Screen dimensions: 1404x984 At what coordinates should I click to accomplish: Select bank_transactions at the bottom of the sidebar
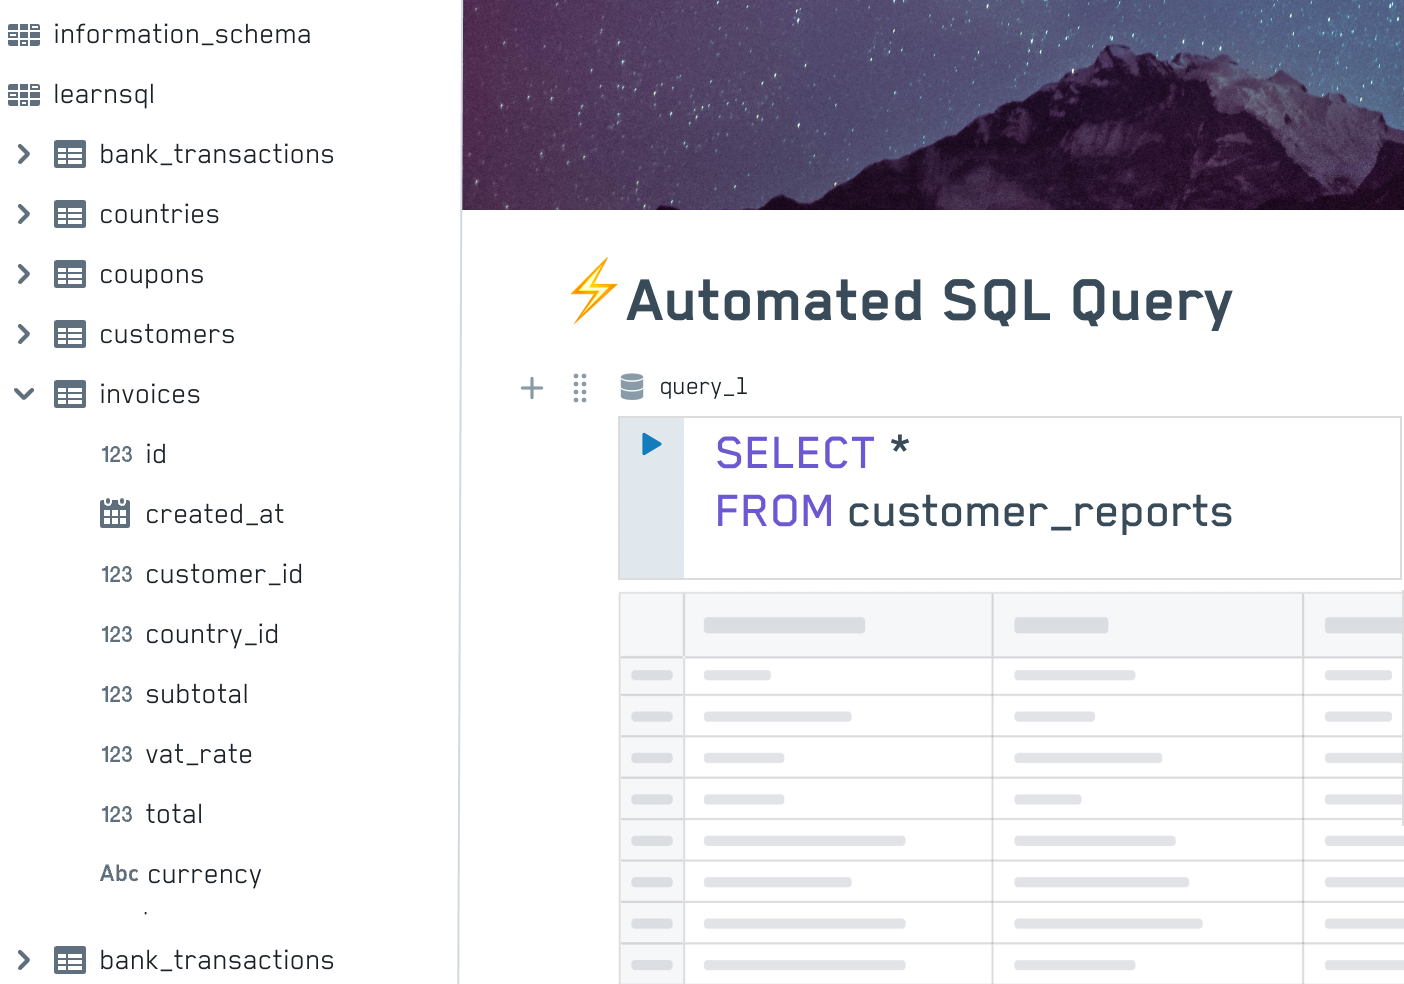click(x=216, y=960)
